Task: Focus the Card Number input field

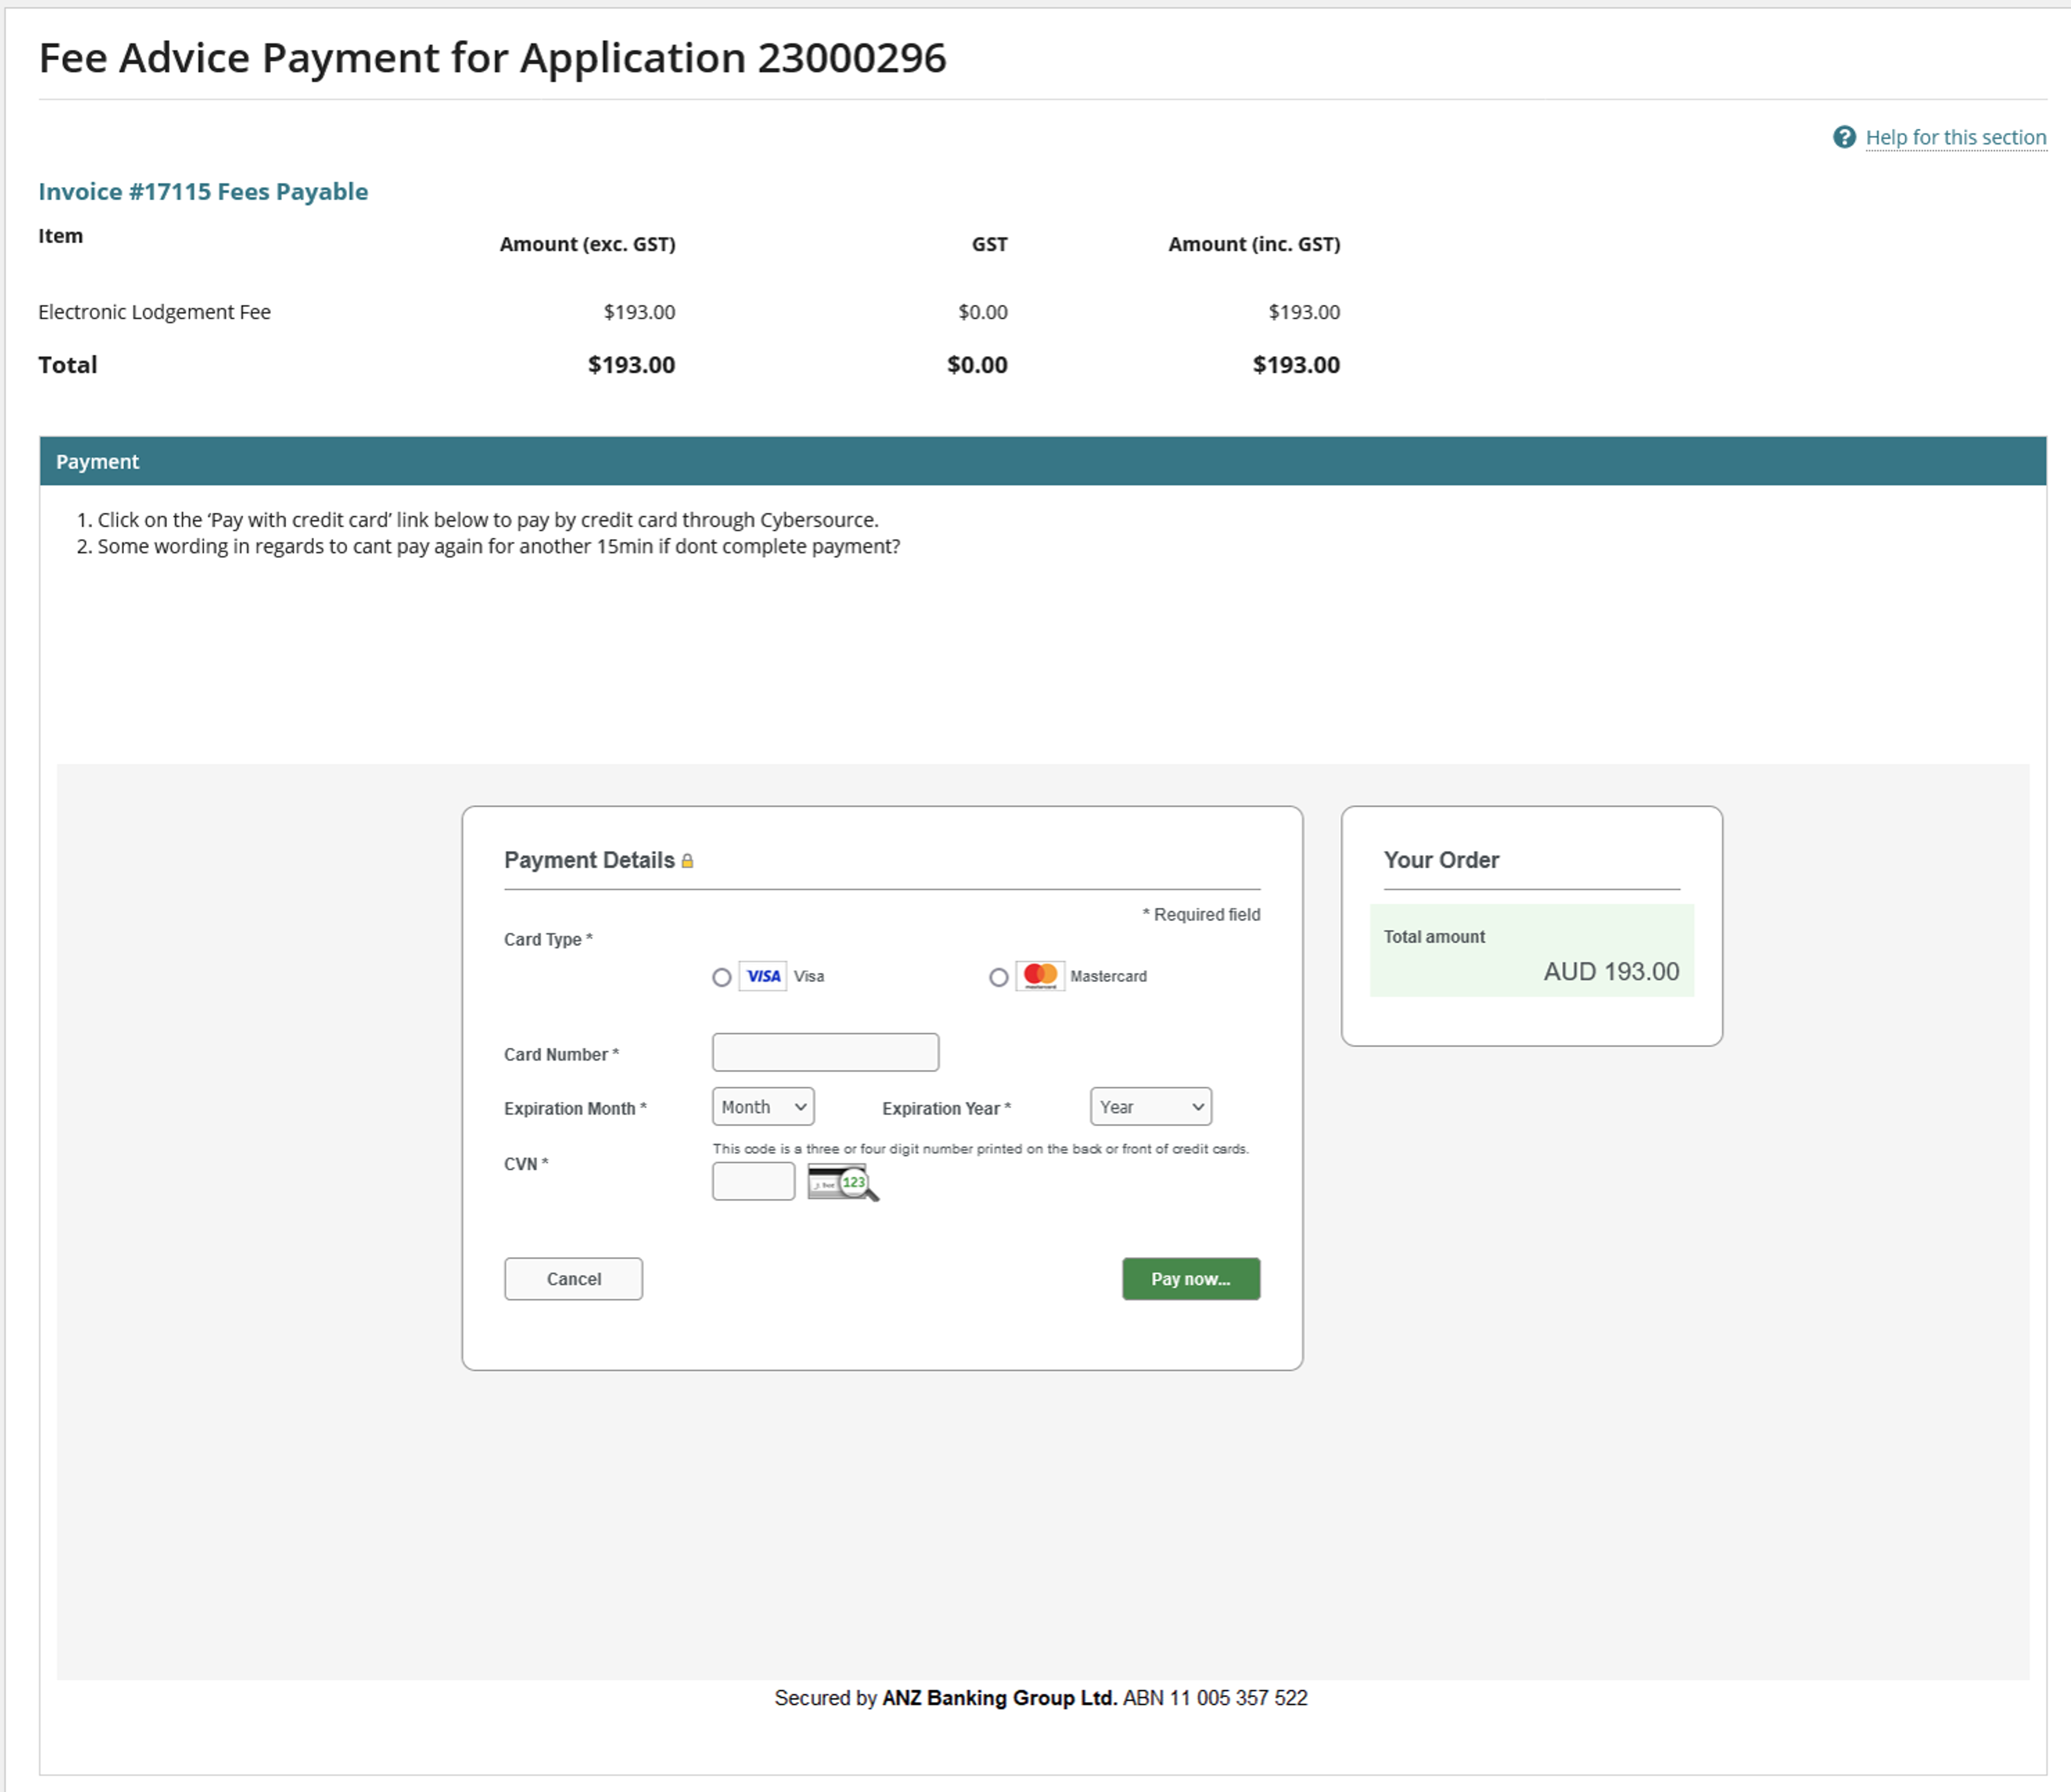Action: click(x=825, y=1052)
